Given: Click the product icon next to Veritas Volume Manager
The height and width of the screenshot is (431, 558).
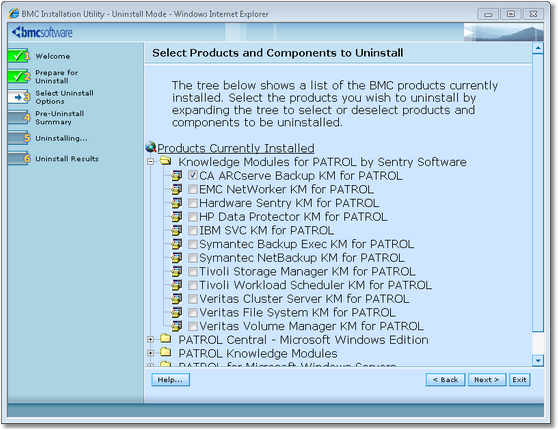Looking at the screenshot, I should click(176, 326).
